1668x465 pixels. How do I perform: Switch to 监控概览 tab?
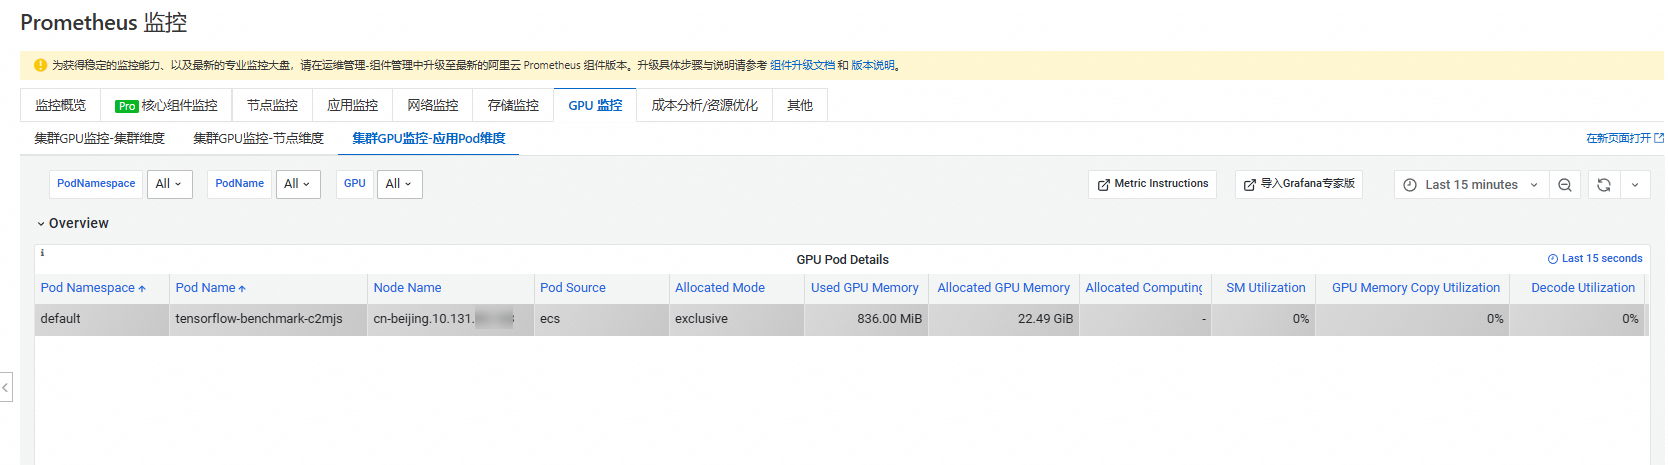61,105
